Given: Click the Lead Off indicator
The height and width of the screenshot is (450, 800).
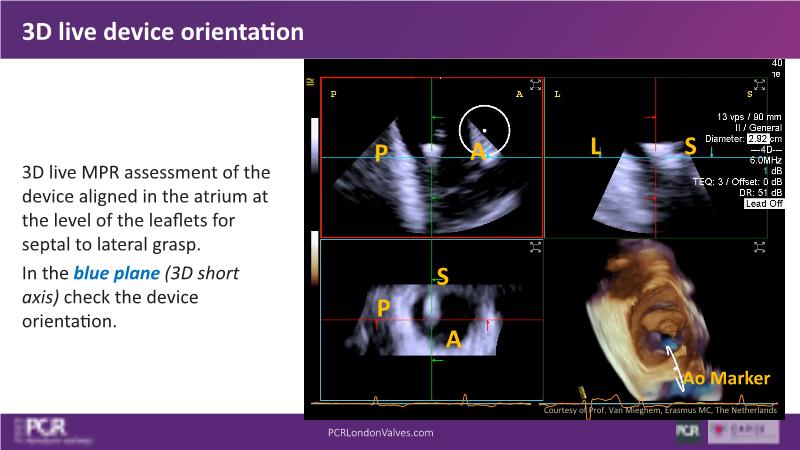Looking at the screenshot, I should pyautogui.click(x=764, y=204).
